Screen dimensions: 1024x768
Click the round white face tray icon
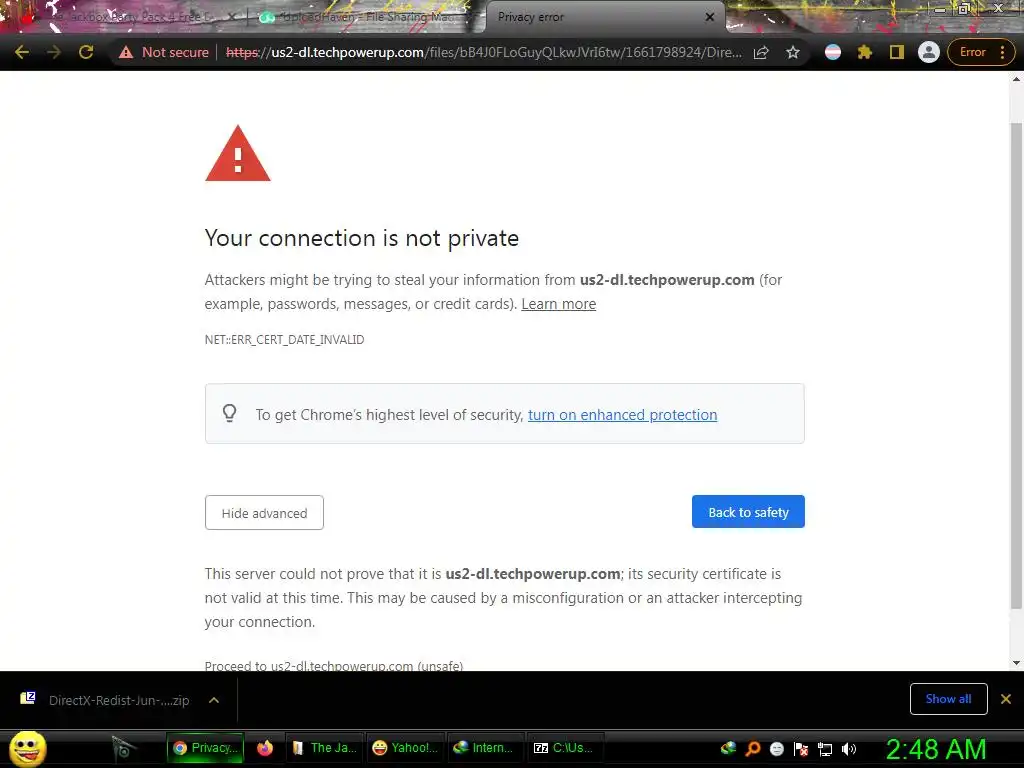[776, 748]
